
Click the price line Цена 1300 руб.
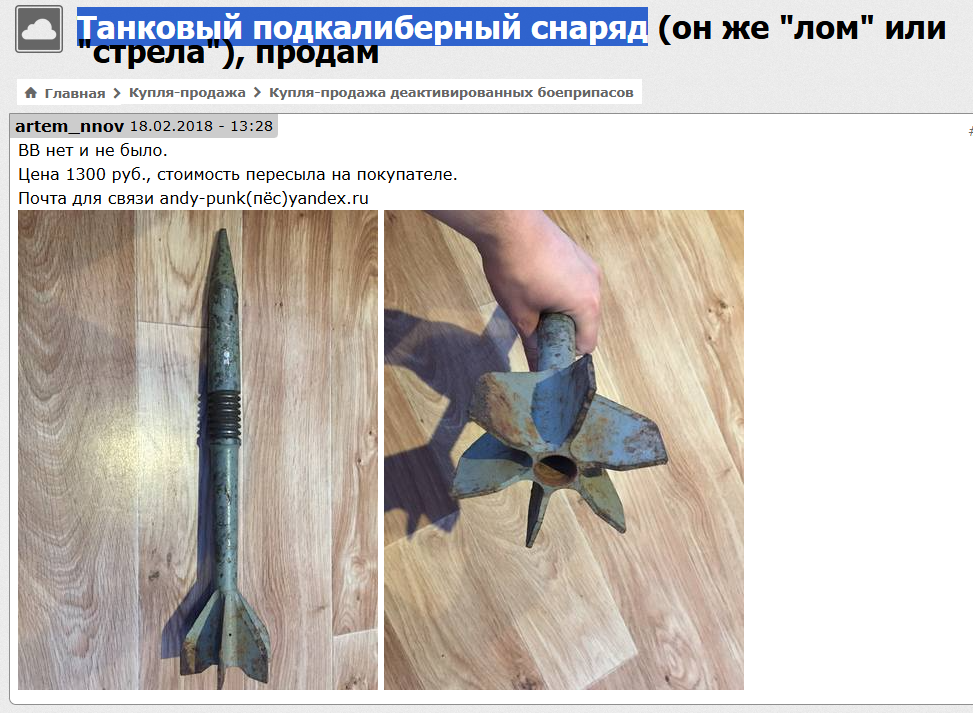[238, 174]
